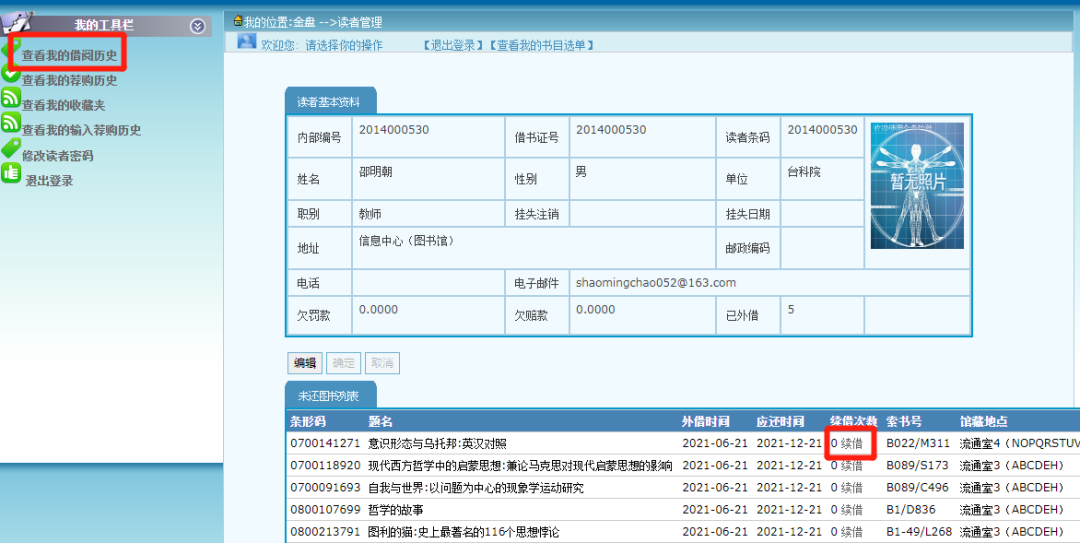This screenshot has width=1080, height=543.
Task: Click the user avatar icon beside 欢迎您
Action: (247, 41)
